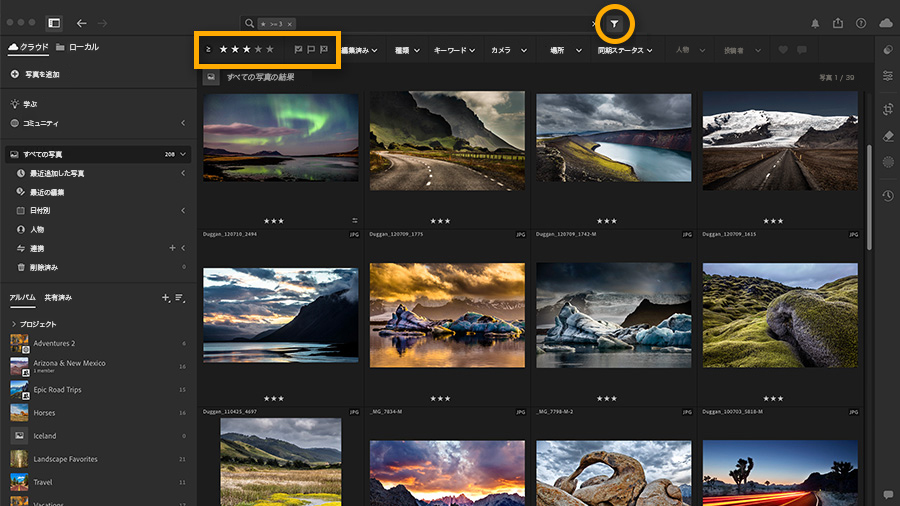Select the Crop and rotate tool
This screenshot has width=900, height=506.
pyautogui.click(x=888, y=109)
